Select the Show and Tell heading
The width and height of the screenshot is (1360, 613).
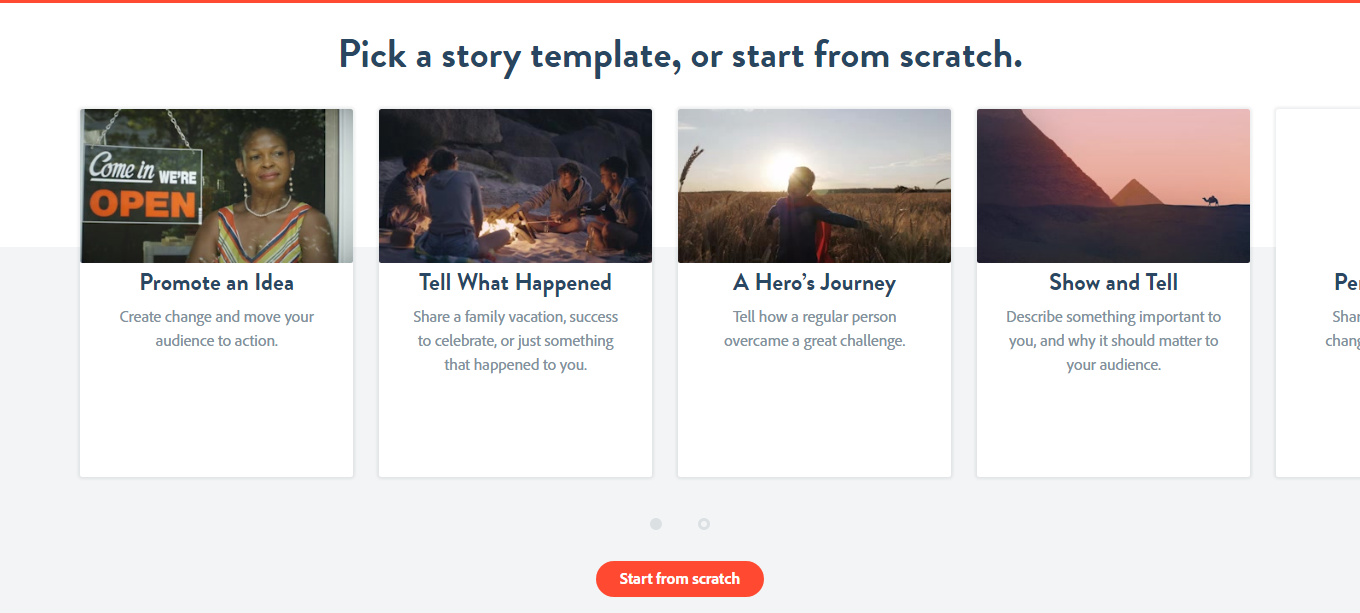click(x=1113, y=283)
